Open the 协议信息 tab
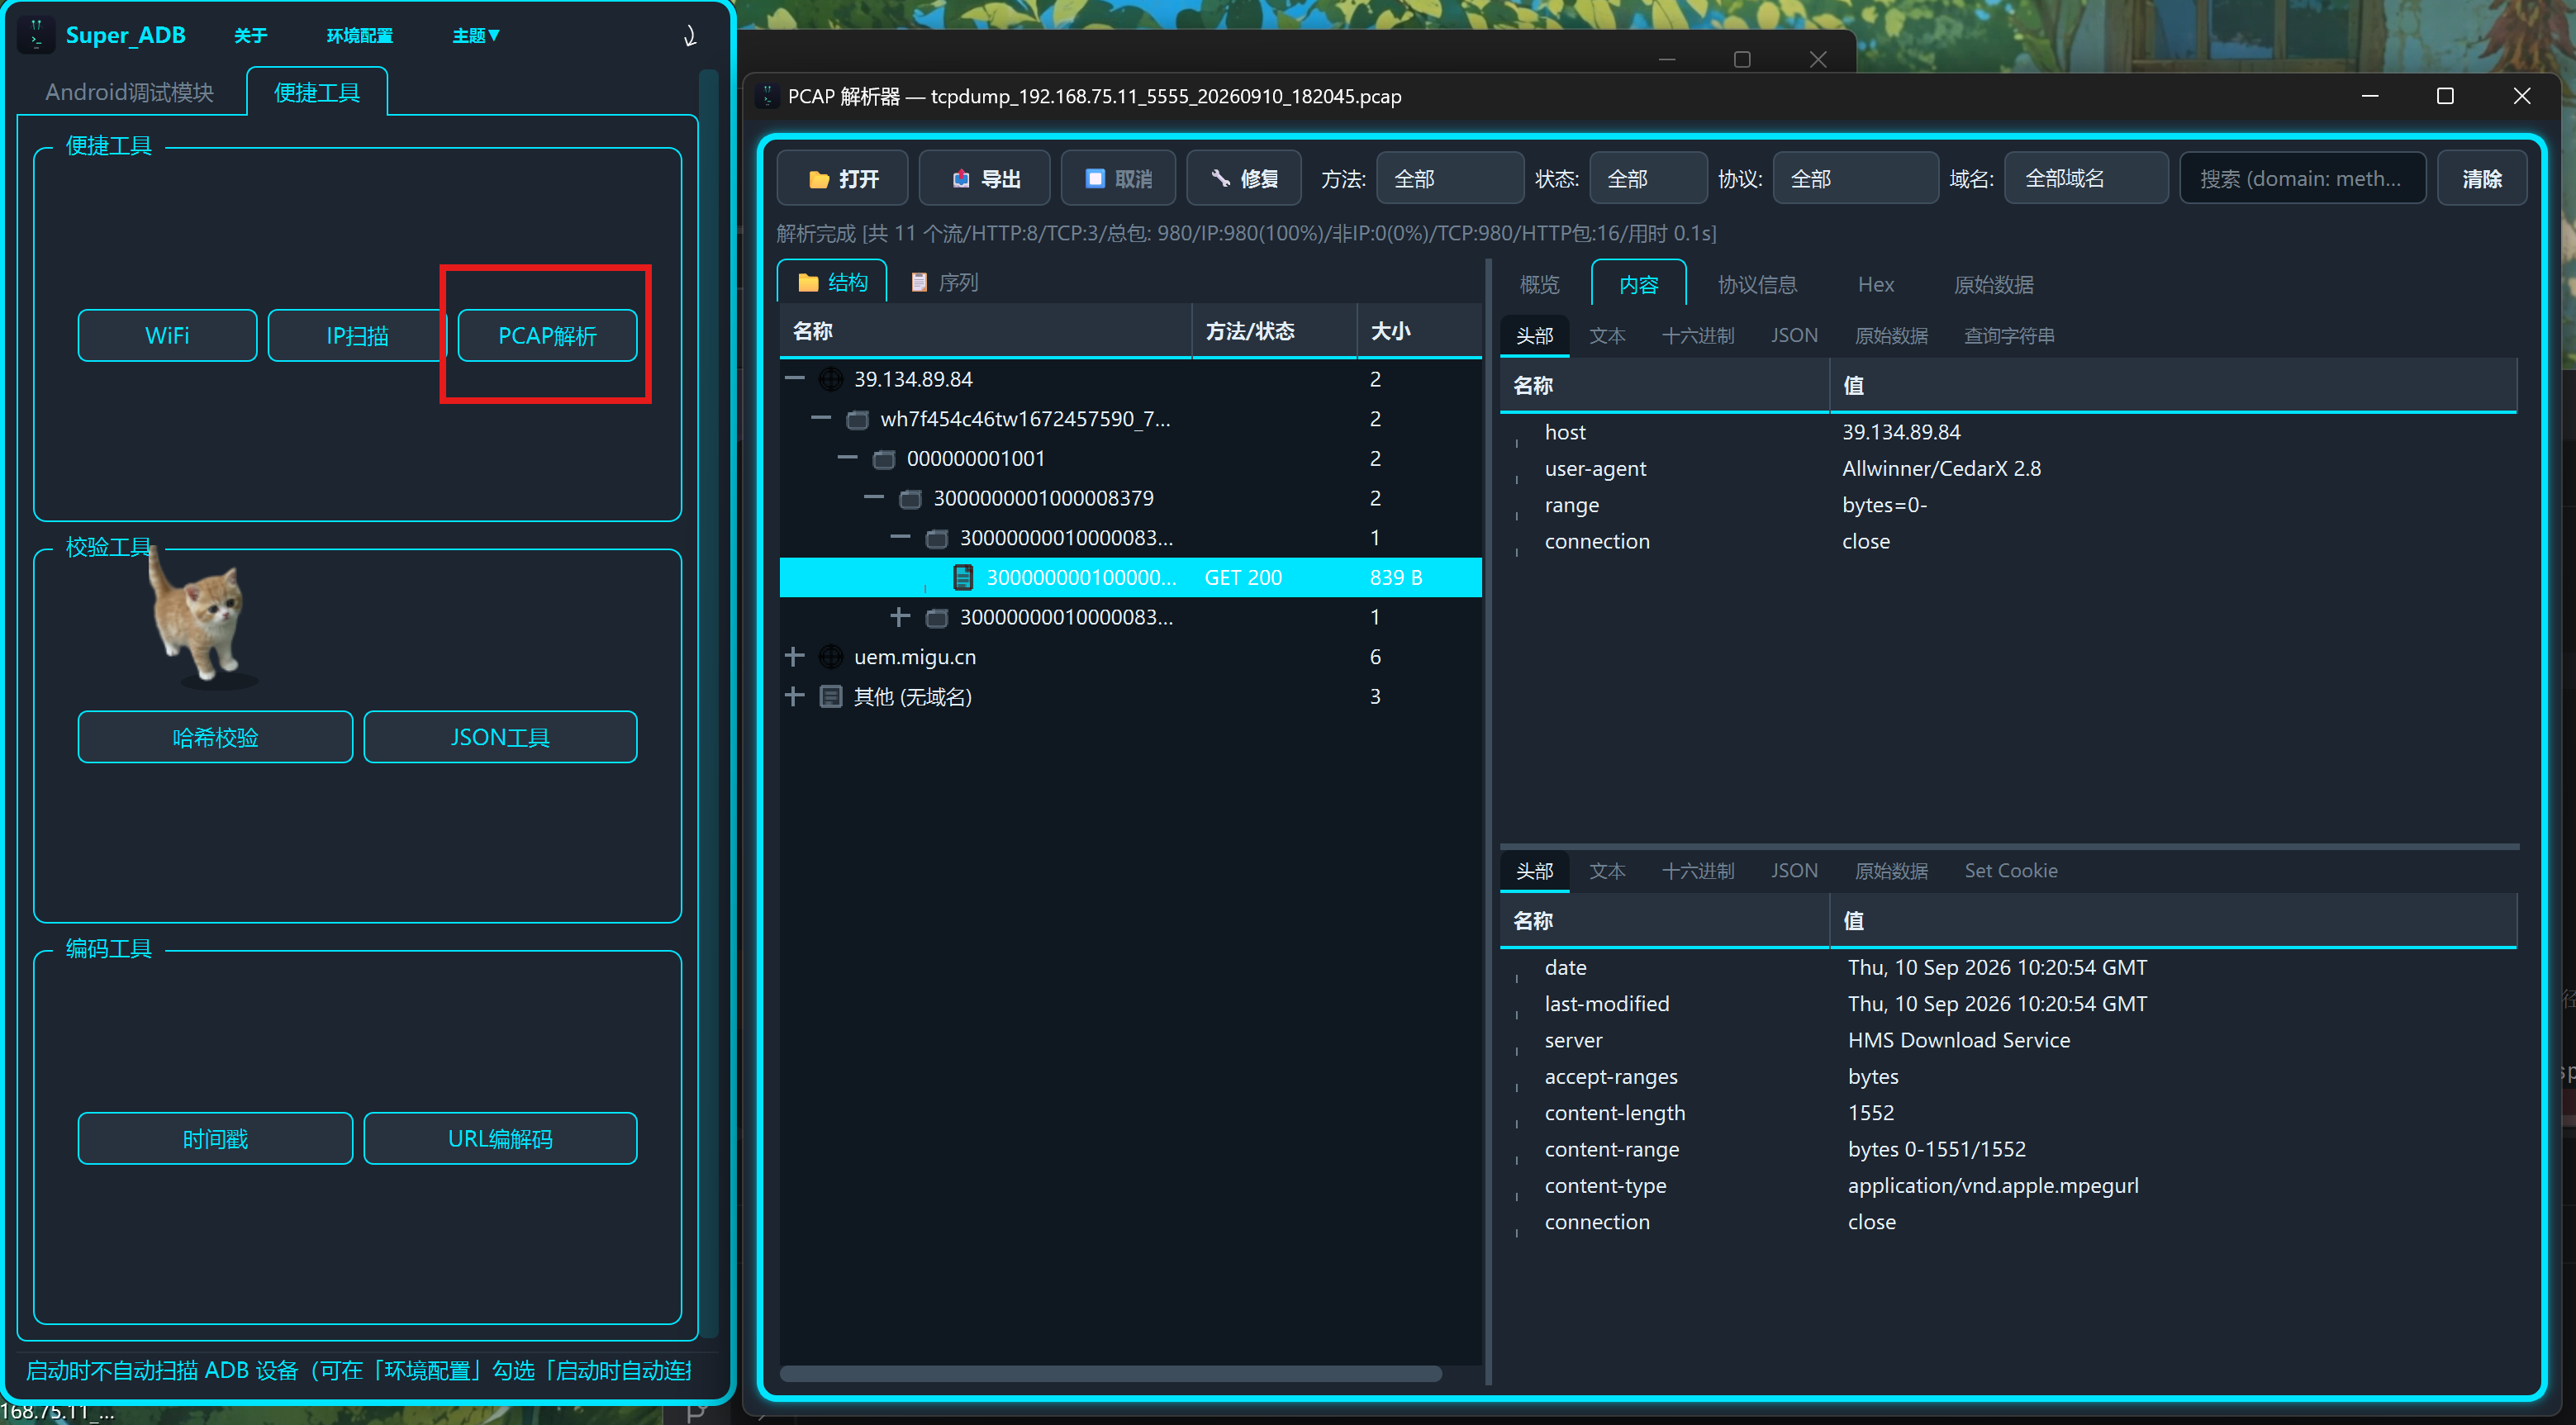 1757,285
